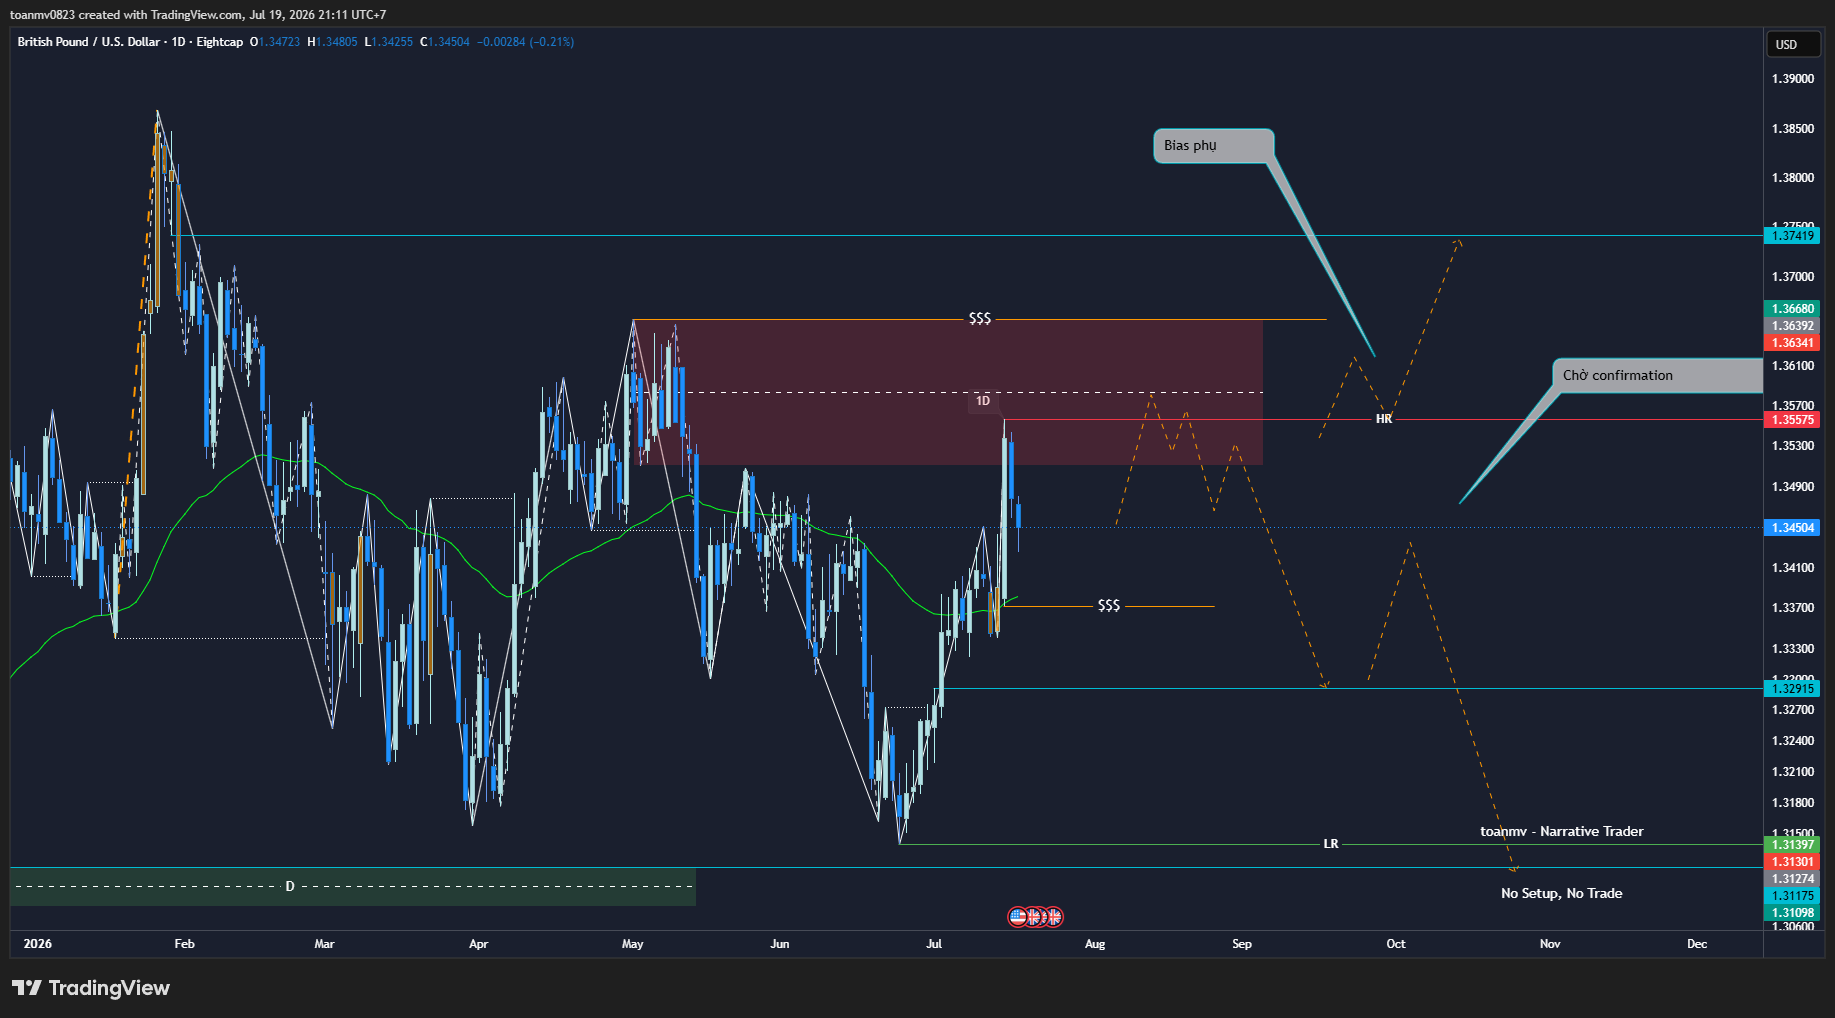The height and width of the screenshot is (1018, 1835).
Task: Click the 'Mar' time axis label
Action: click(x=324, y=944)
